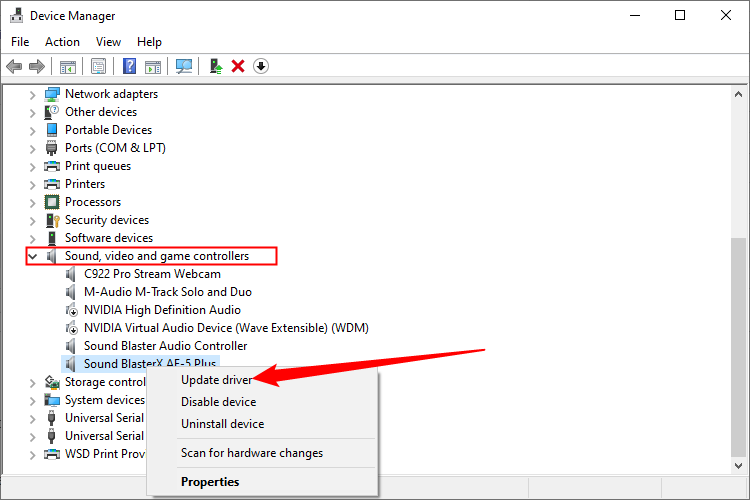750x500 pixels.
Task: Click the Other devices icon
Action: click(x=52, y=112)
